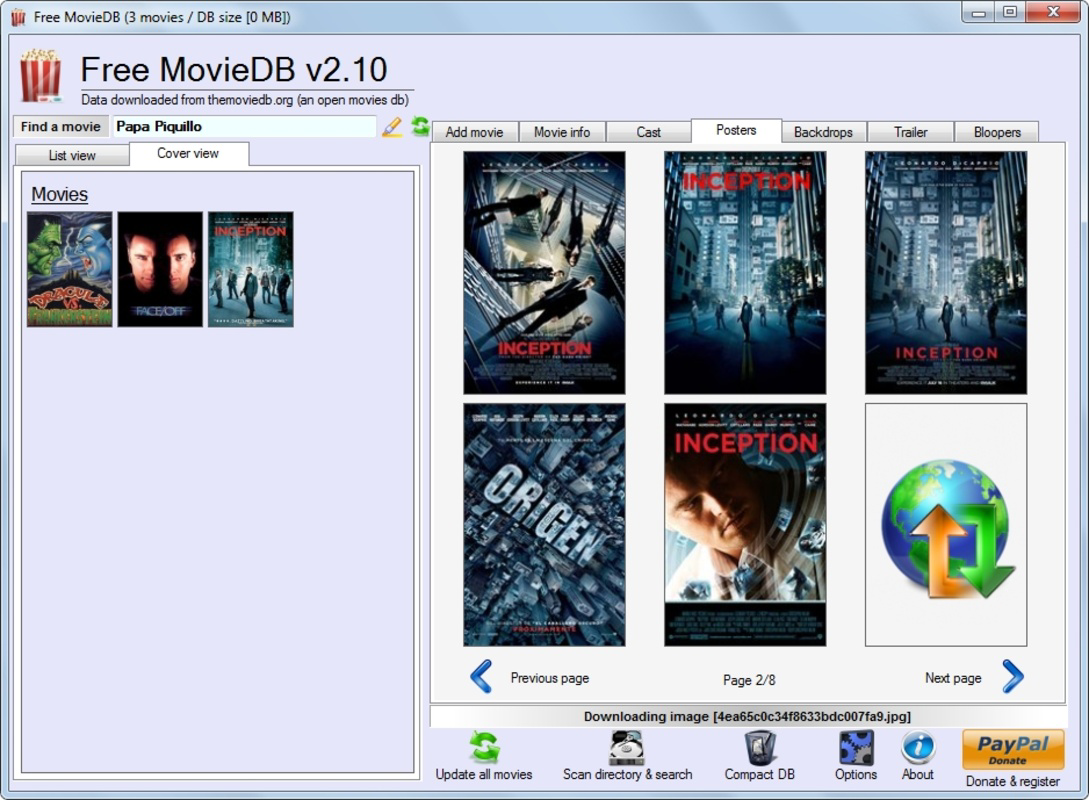Select the Inception cover in Movies list

tap(251, 269)
